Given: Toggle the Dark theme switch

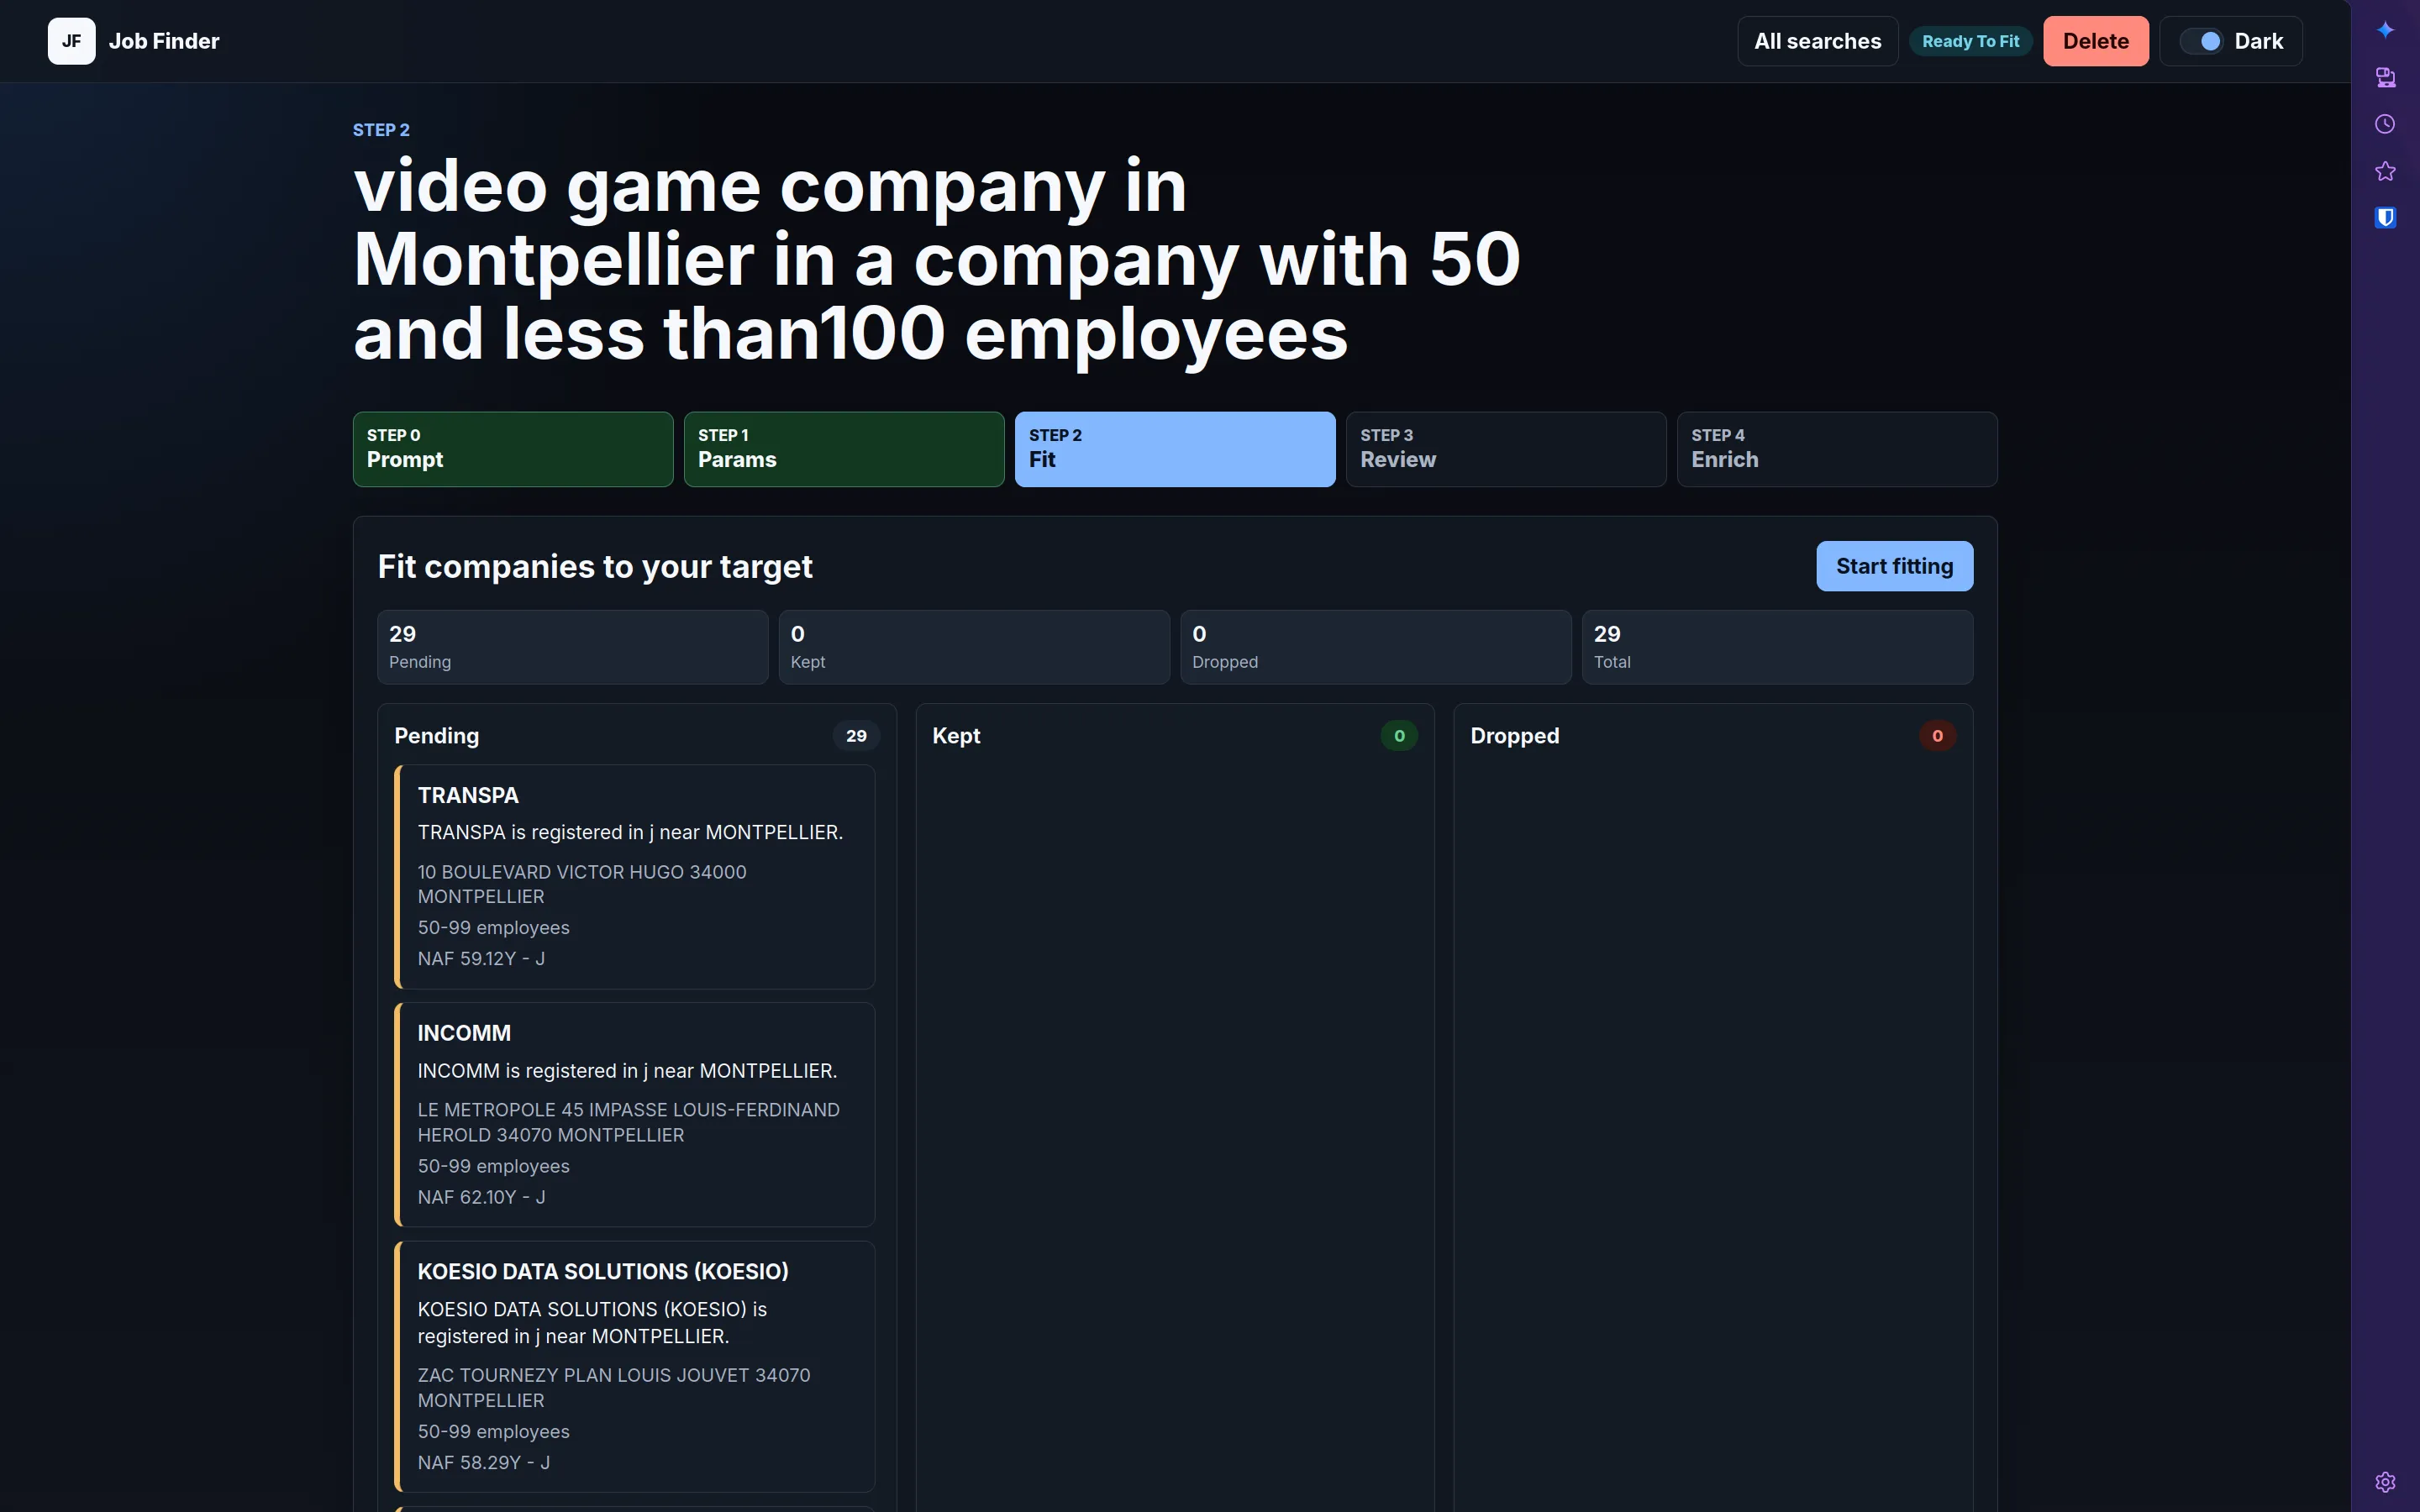Looking at the screenshot, I should point(2231,41).
